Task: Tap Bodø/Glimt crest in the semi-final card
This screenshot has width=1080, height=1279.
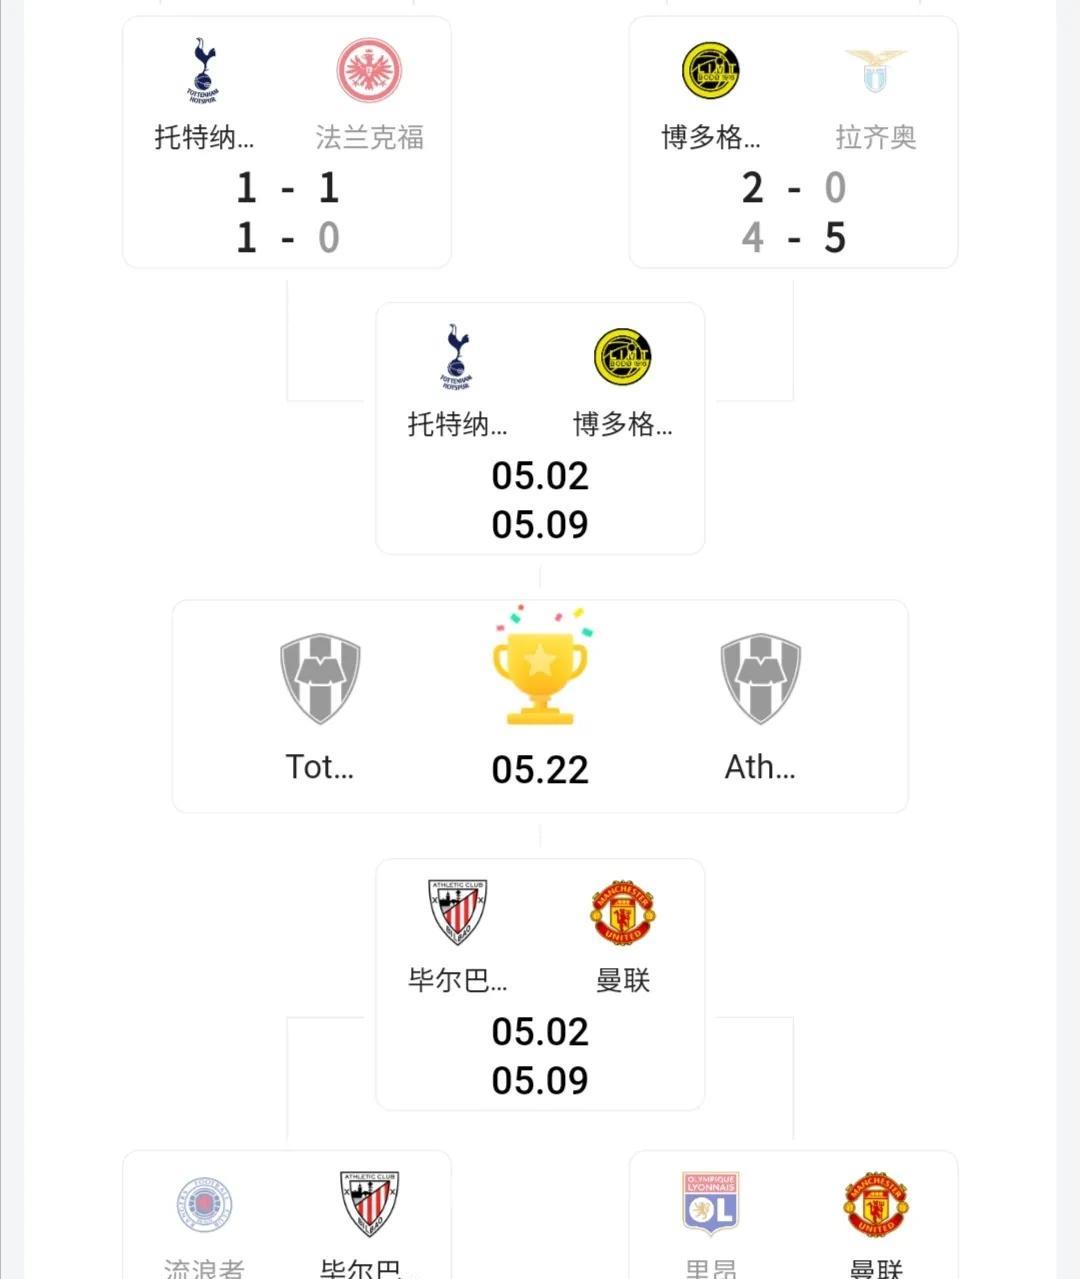Action: tap(623, 357)
